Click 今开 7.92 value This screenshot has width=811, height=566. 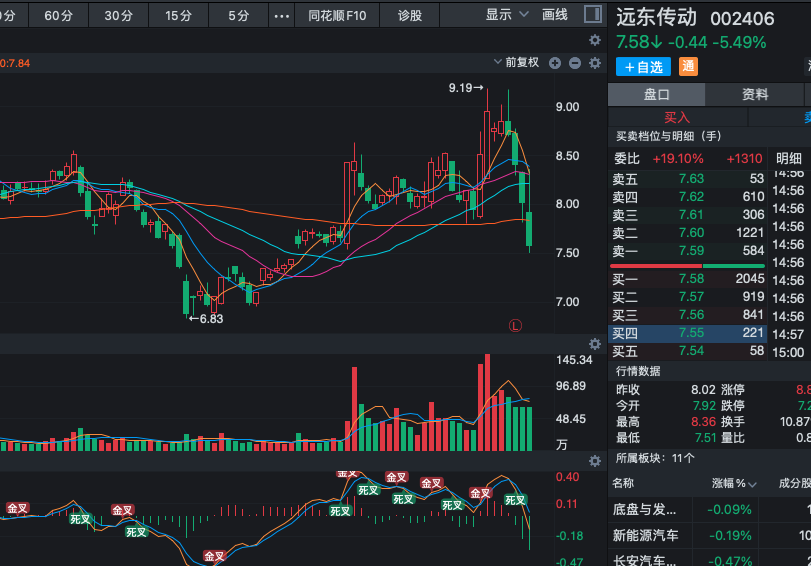pyautogui.click(x=704, y=406)
